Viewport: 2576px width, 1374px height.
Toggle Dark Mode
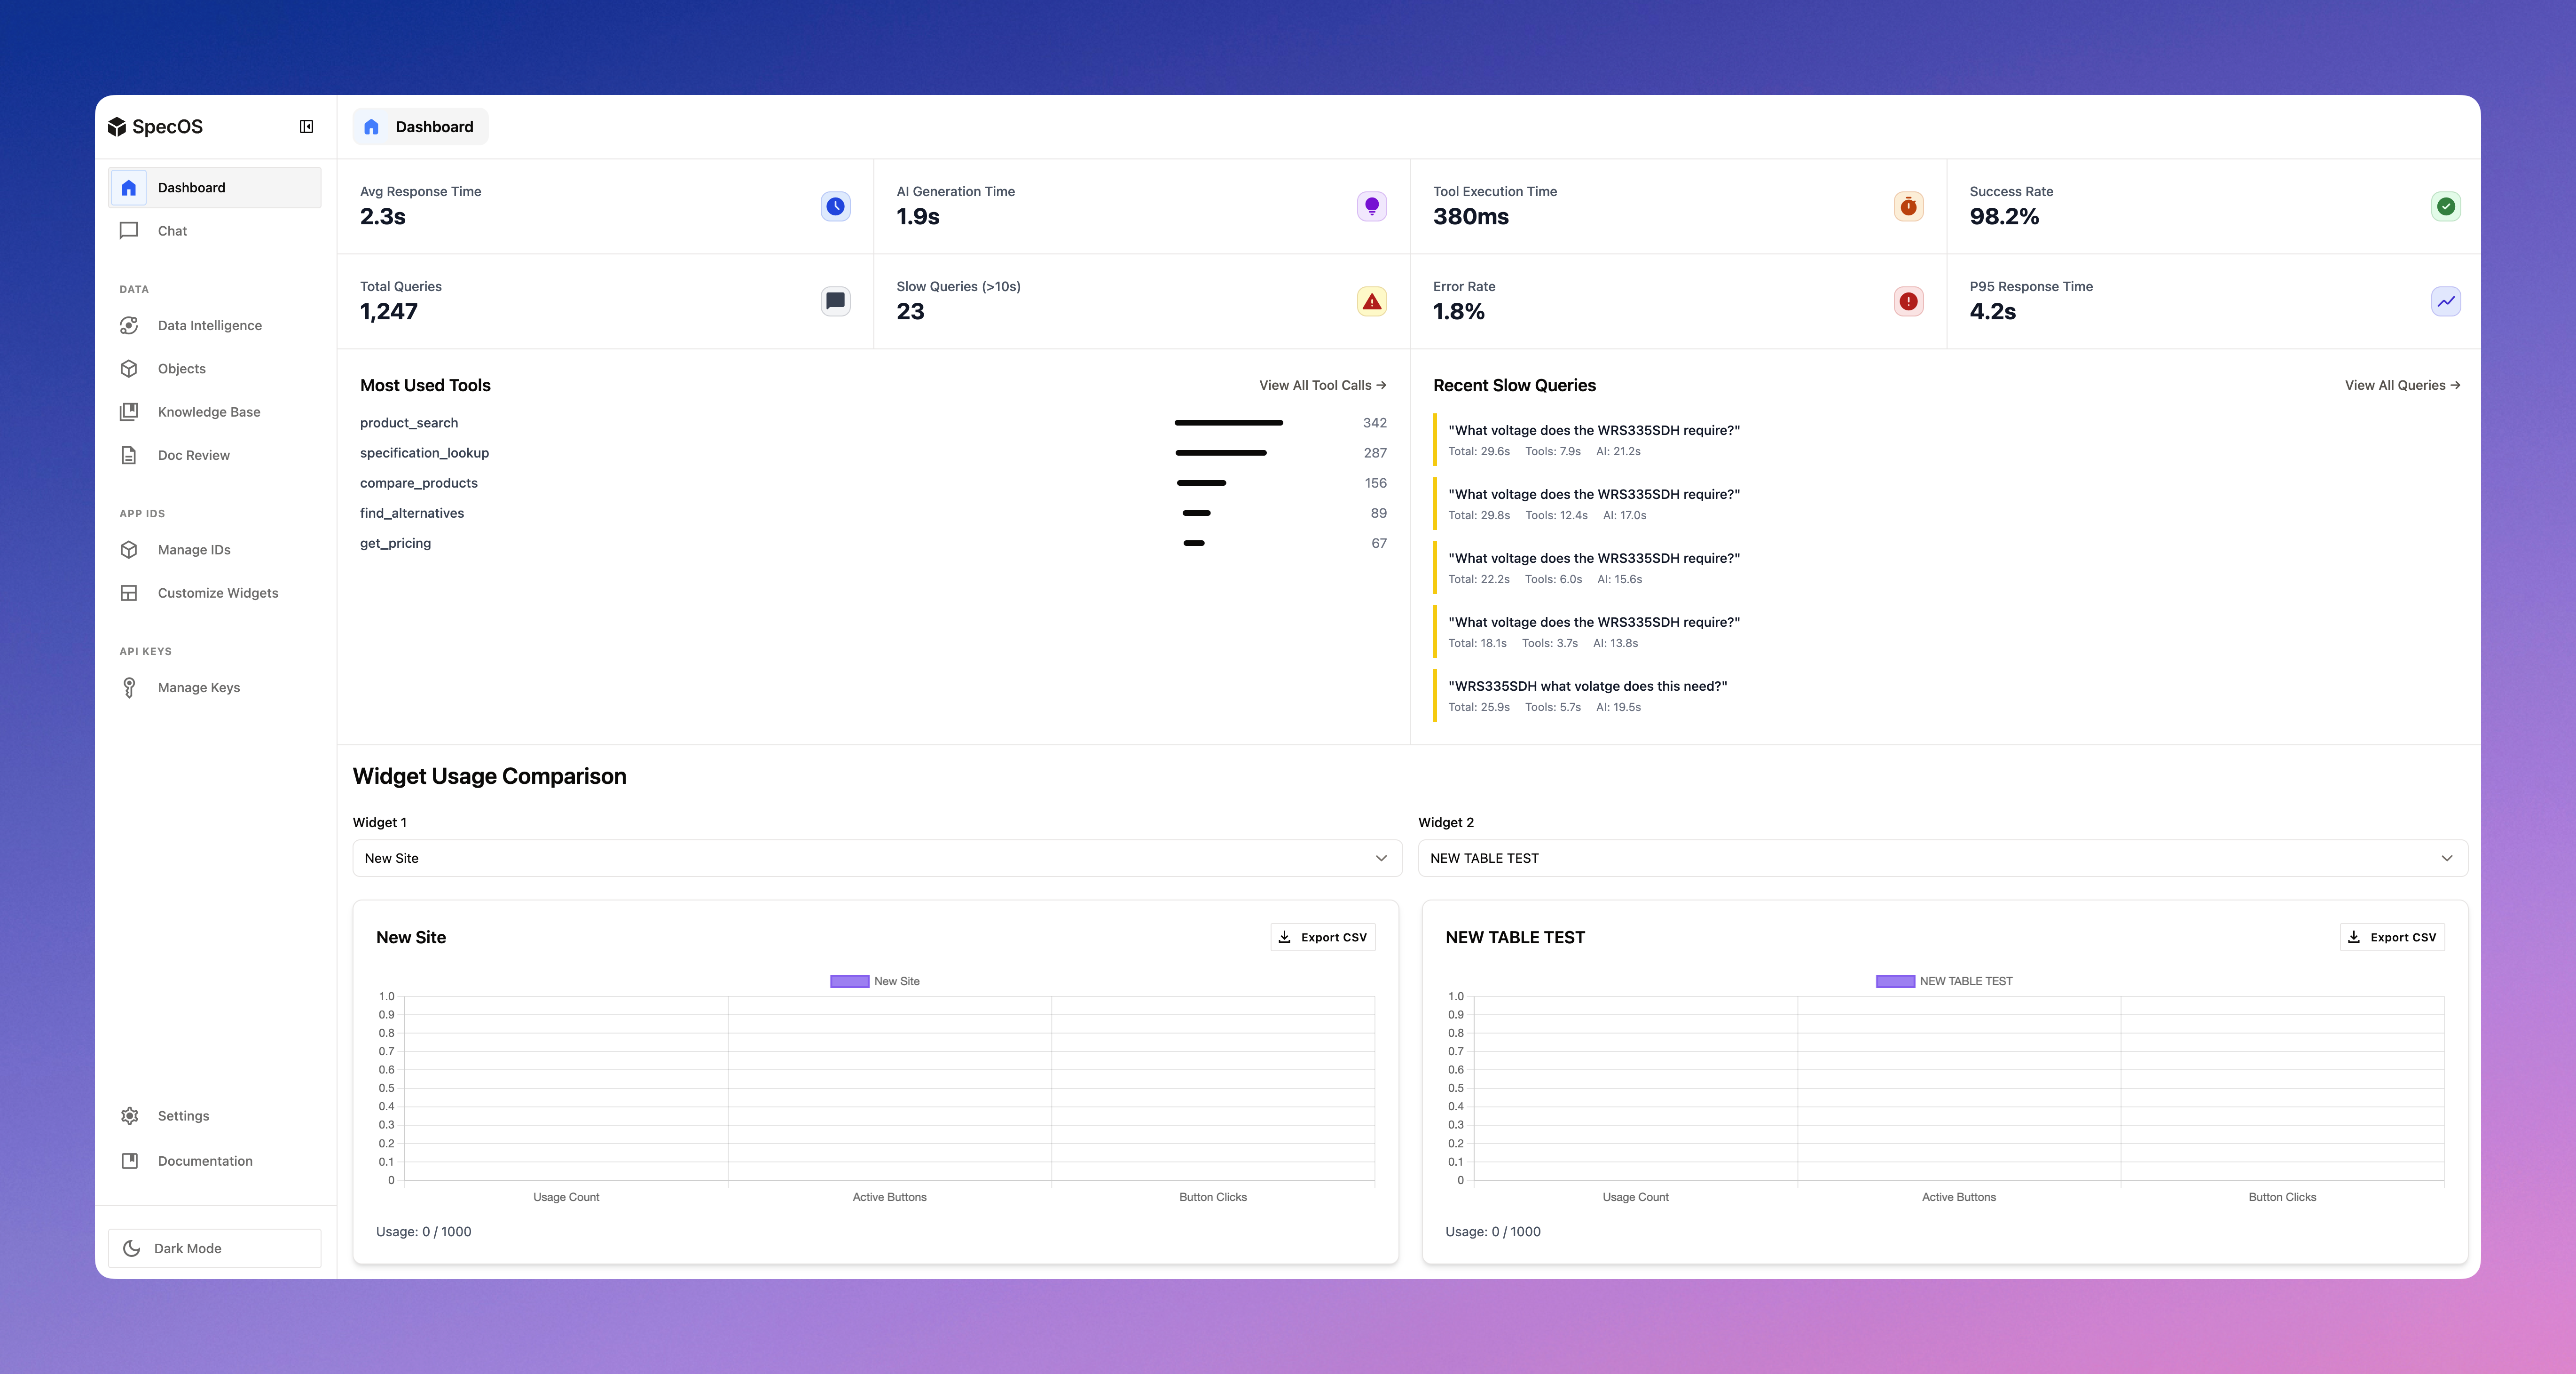(x=214, y=1248)
